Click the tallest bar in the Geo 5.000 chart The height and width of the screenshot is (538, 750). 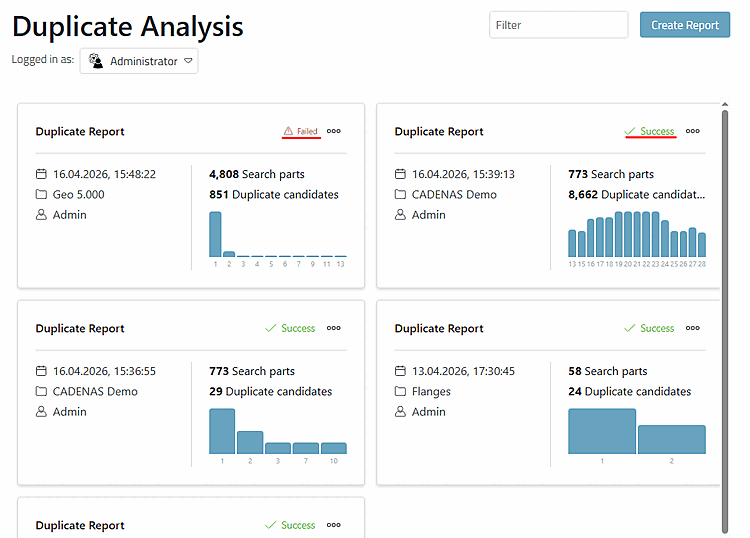215,234
